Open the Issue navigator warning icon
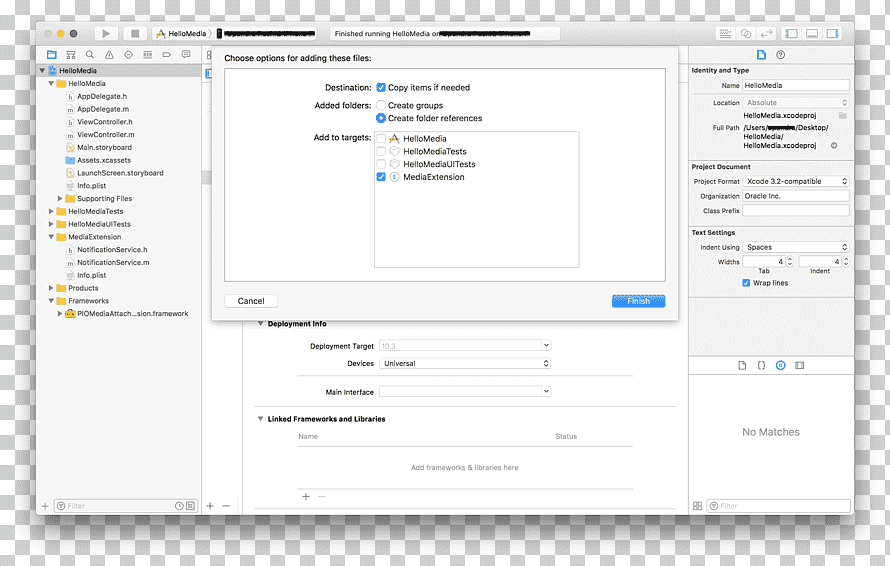This screenshot has width=890, height=566. pos(109,54)
